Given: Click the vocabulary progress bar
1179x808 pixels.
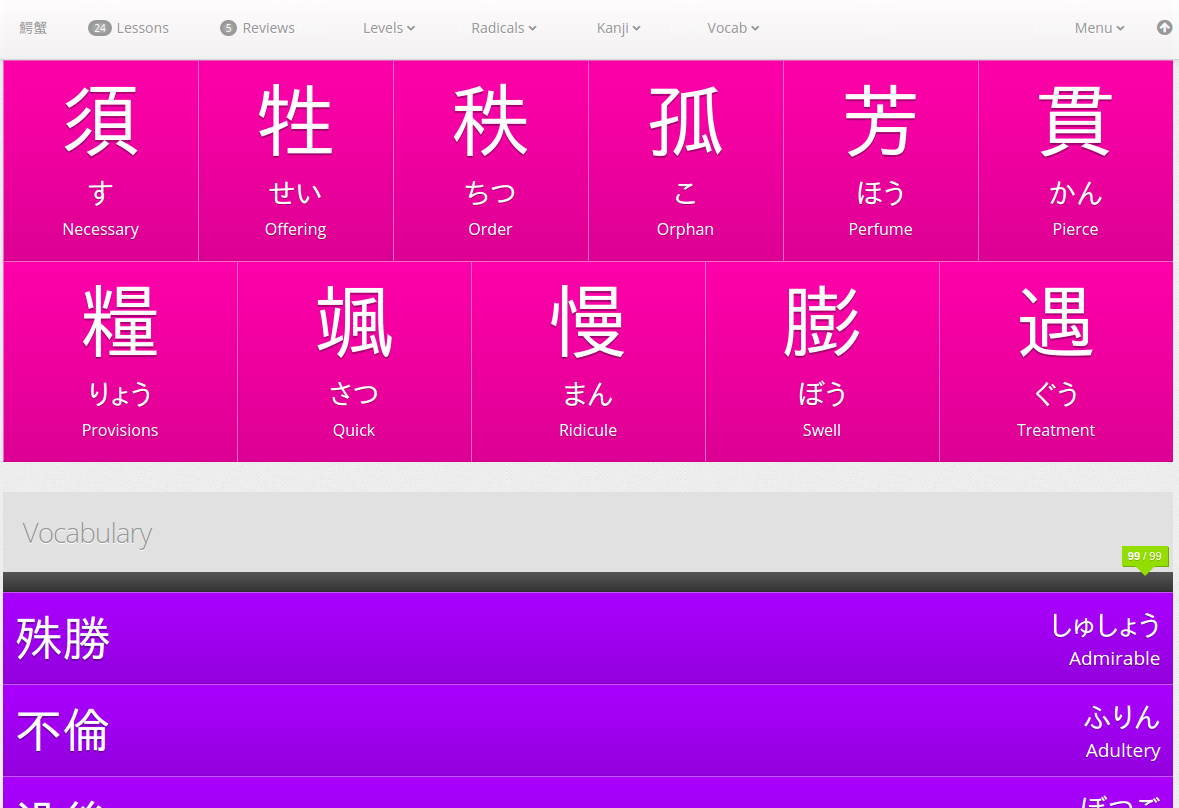Looking at the screenshot, I should [588, 582].
